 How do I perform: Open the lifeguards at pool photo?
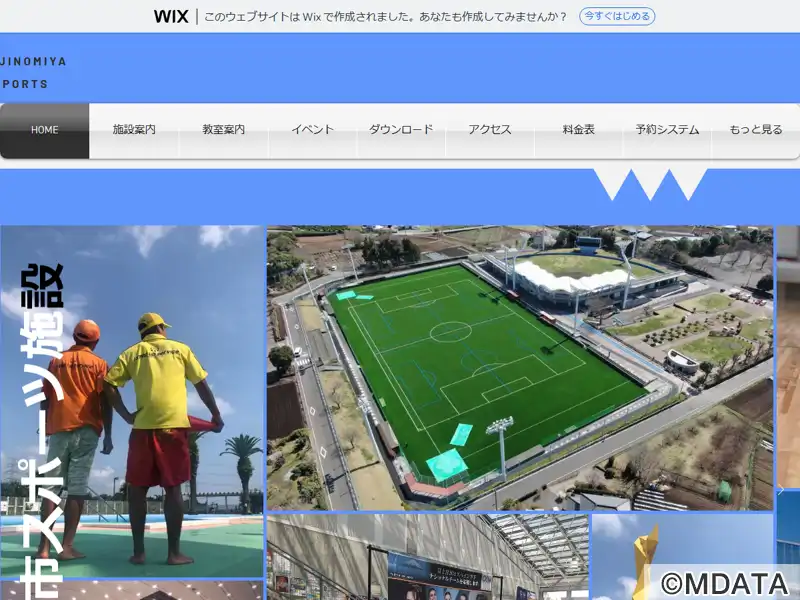[x=132, y=401]
